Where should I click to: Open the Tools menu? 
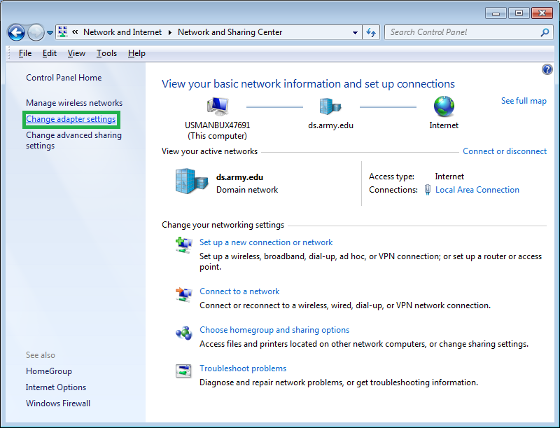106,54
